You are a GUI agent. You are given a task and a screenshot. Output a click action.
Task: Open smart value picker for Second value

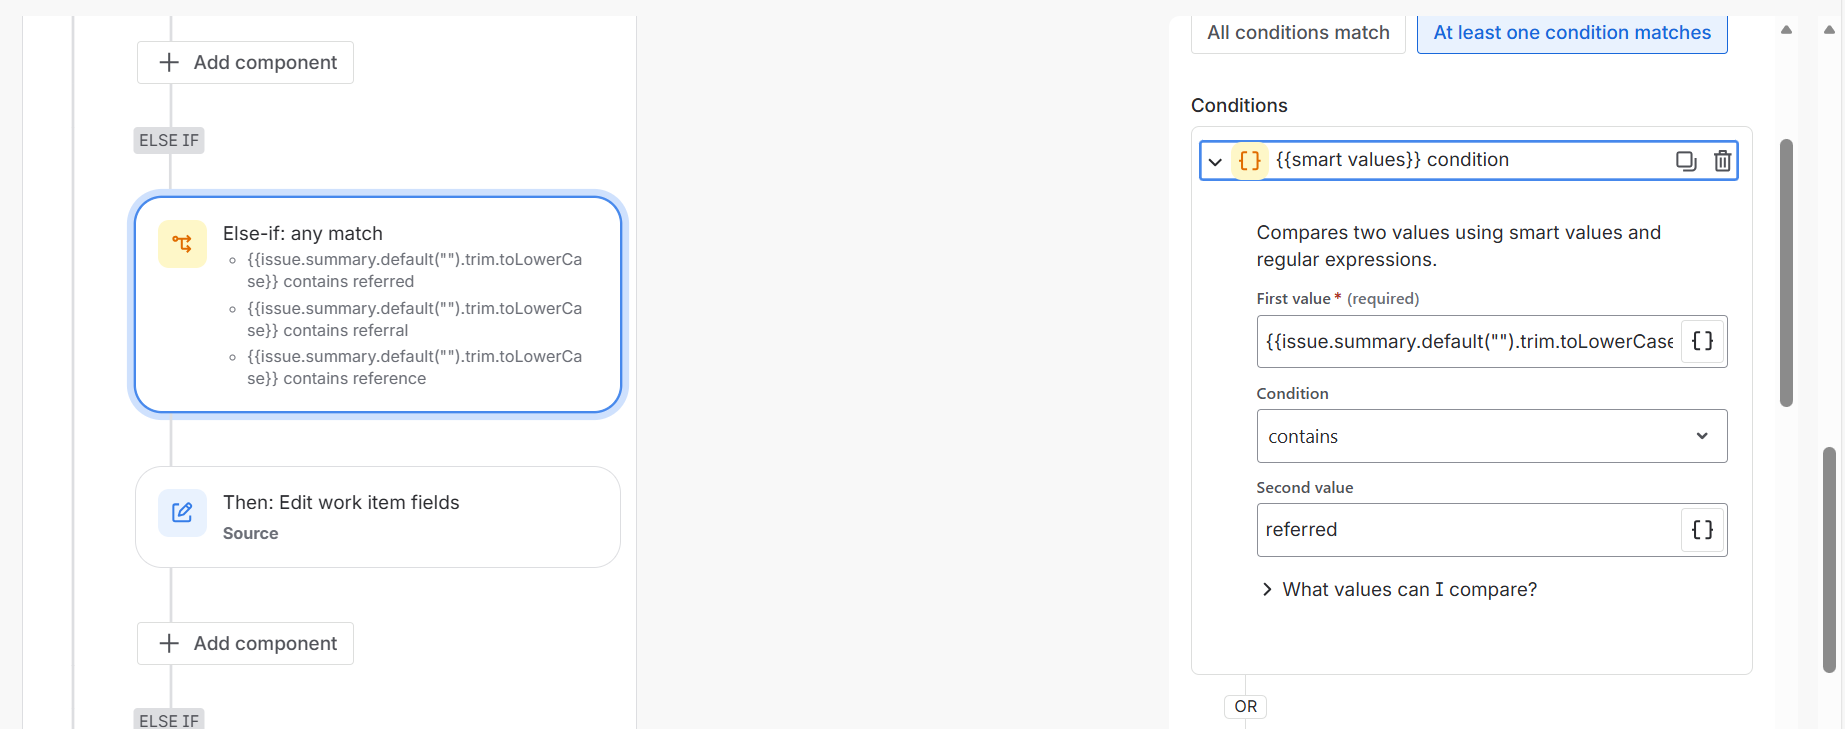(1702, 530)
